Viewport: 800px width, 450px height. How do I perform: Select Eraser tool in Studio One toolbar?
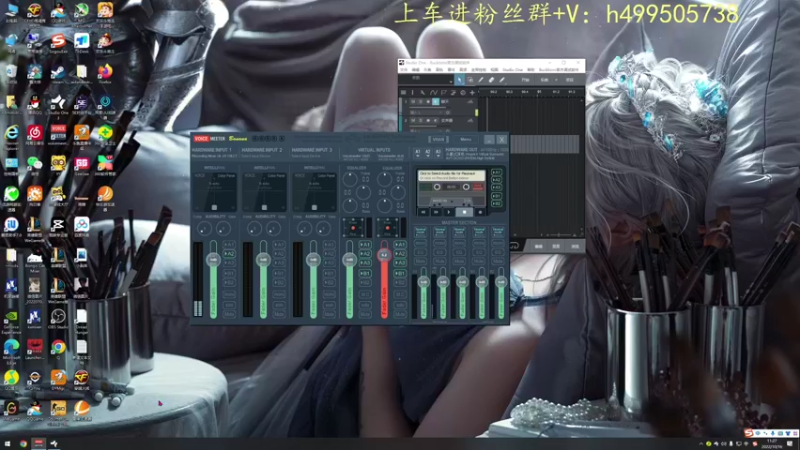click(491, 80)
